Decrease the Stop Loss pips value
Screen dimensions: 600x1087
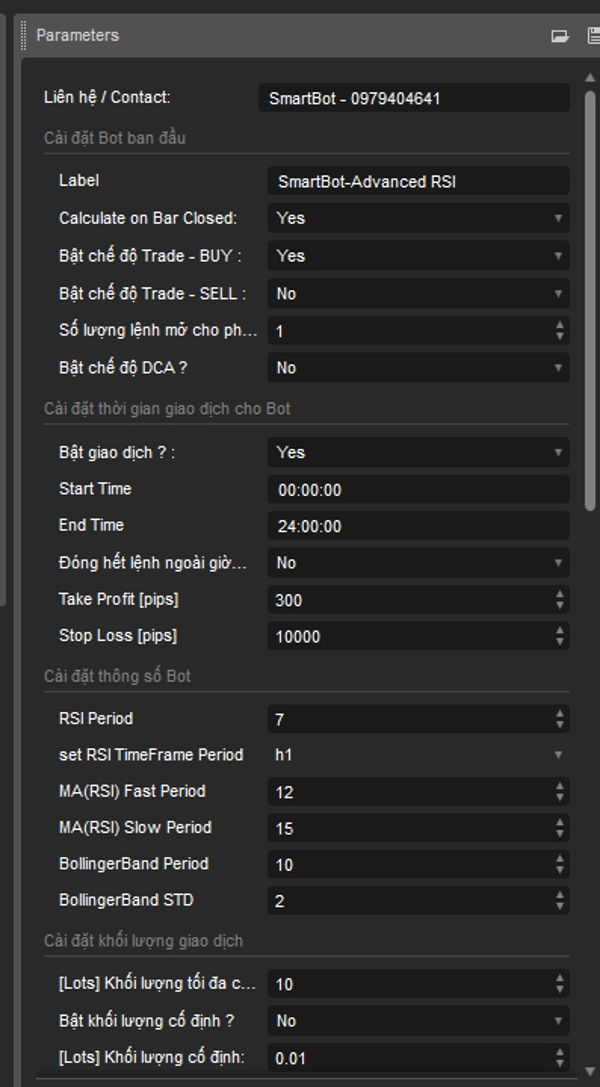(559, 642)
